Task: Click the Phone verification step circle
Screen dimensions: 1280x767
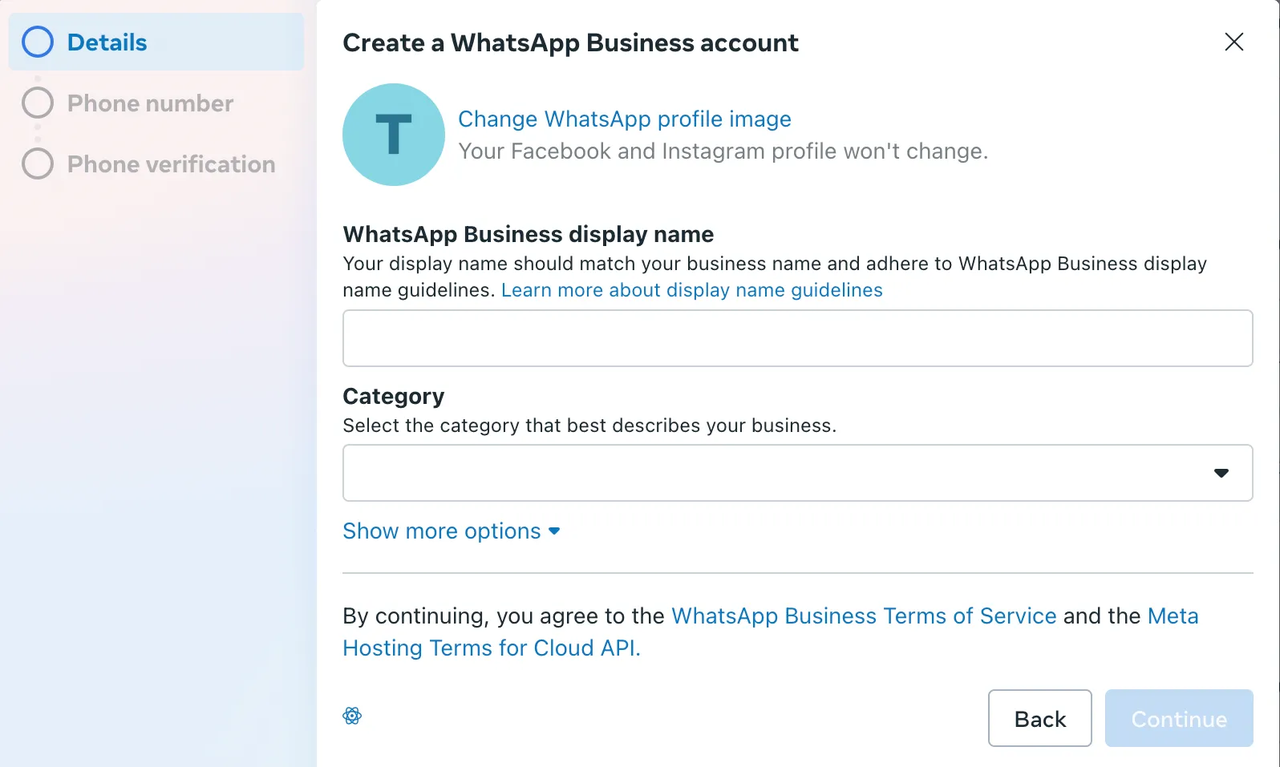Action: [38, 164]
